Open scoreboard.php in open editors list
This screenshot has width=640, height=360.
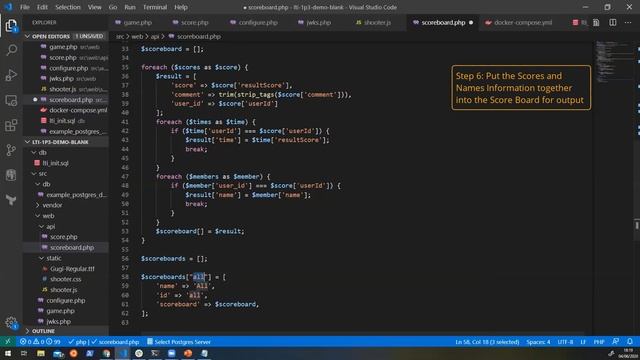(x=71, y=100)
